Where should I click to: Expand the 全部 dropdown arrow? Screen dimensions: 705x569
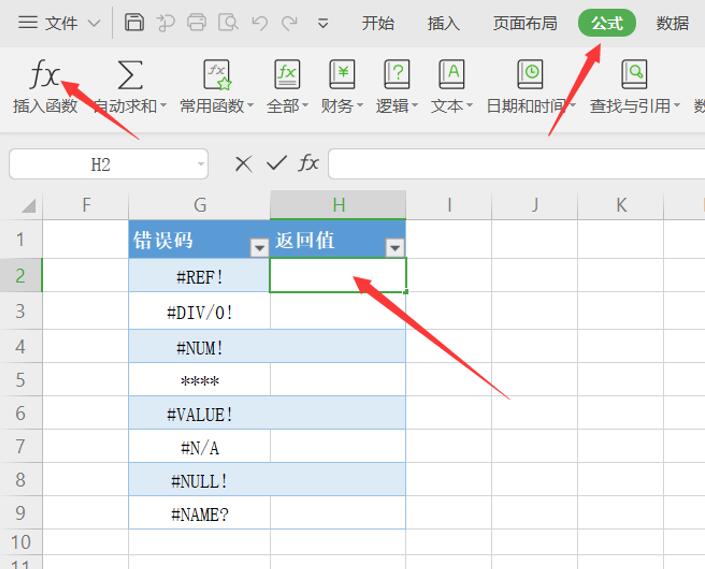[305, 106]
